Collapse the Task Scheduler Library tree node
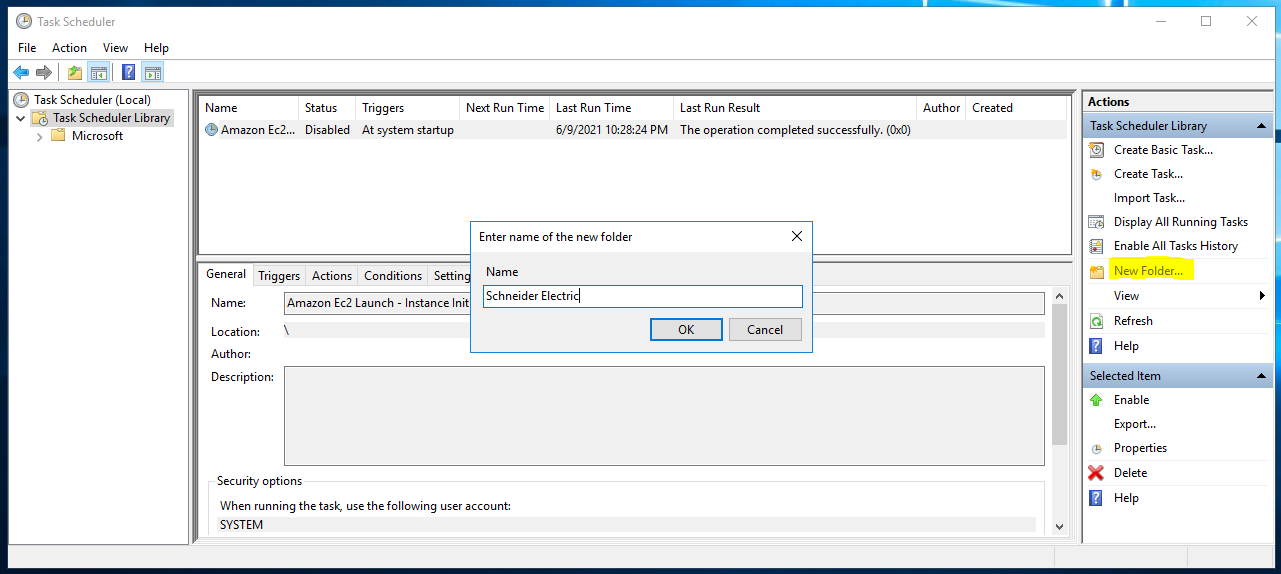 coord(21,118)
